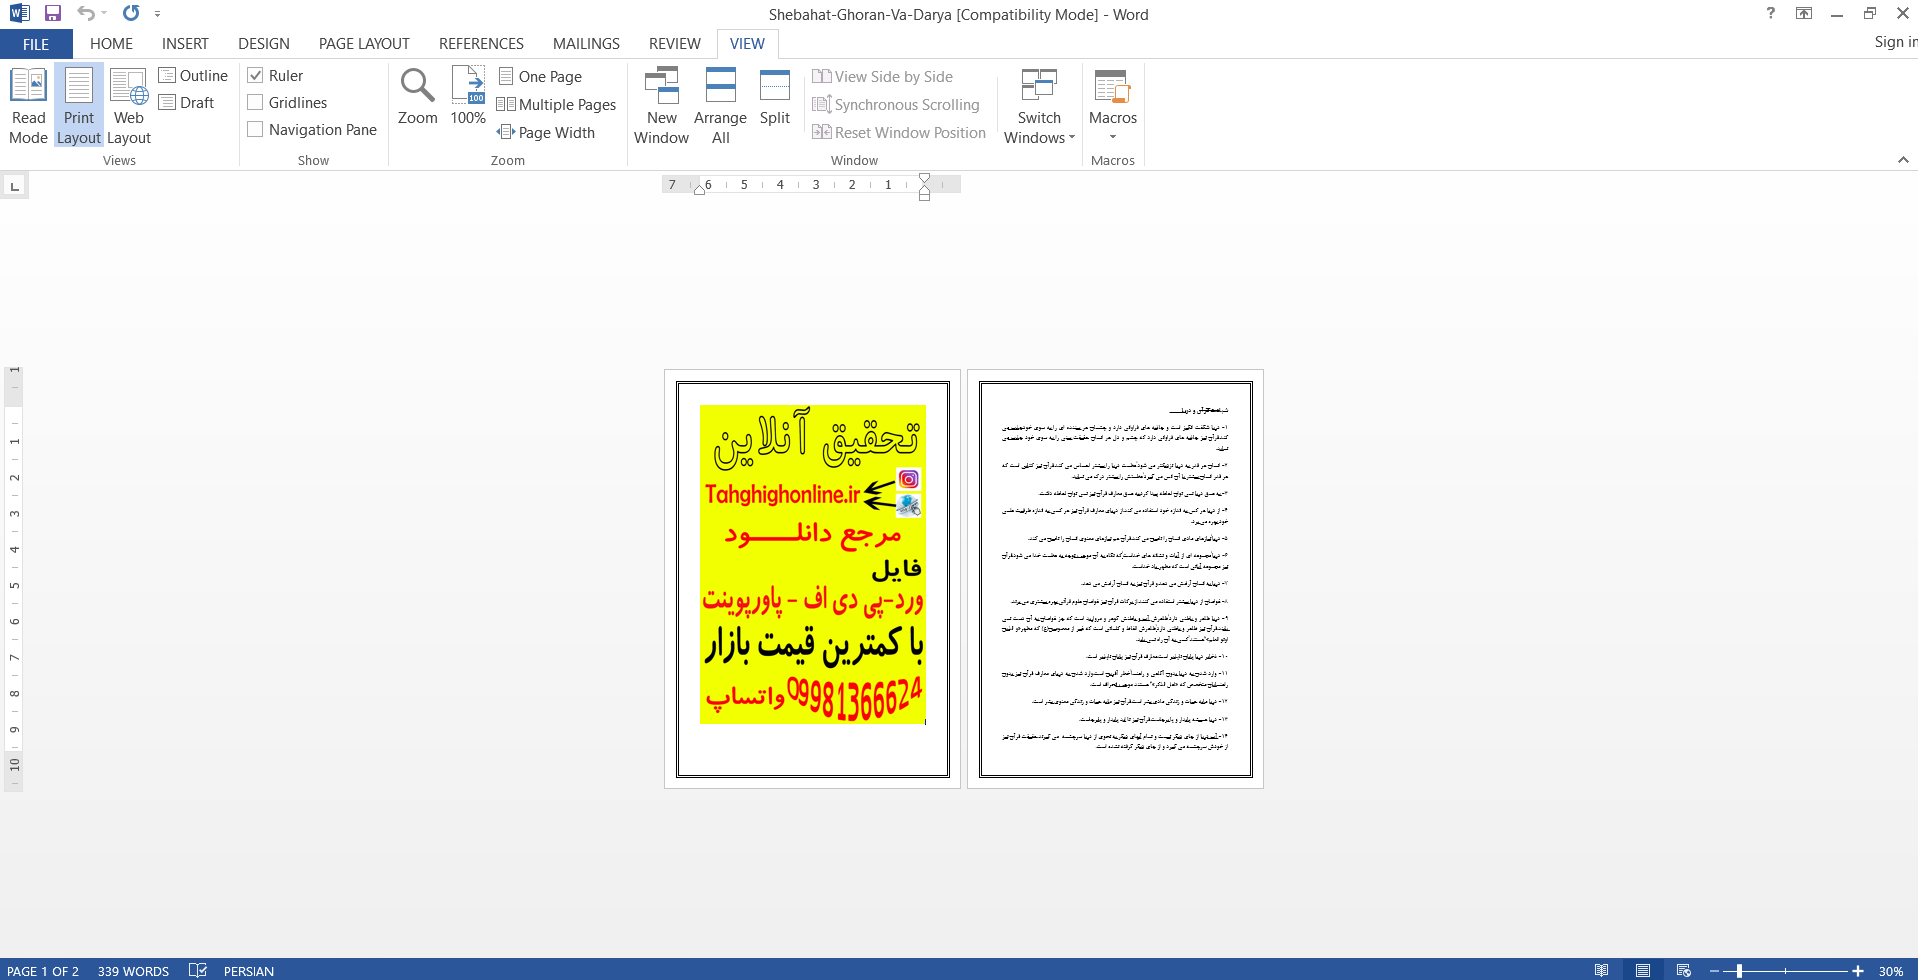The height and width of the screenshot is (980, 1918).
Task: Enable Navigation Pane checkbox
Action: (x=255, y=130)
